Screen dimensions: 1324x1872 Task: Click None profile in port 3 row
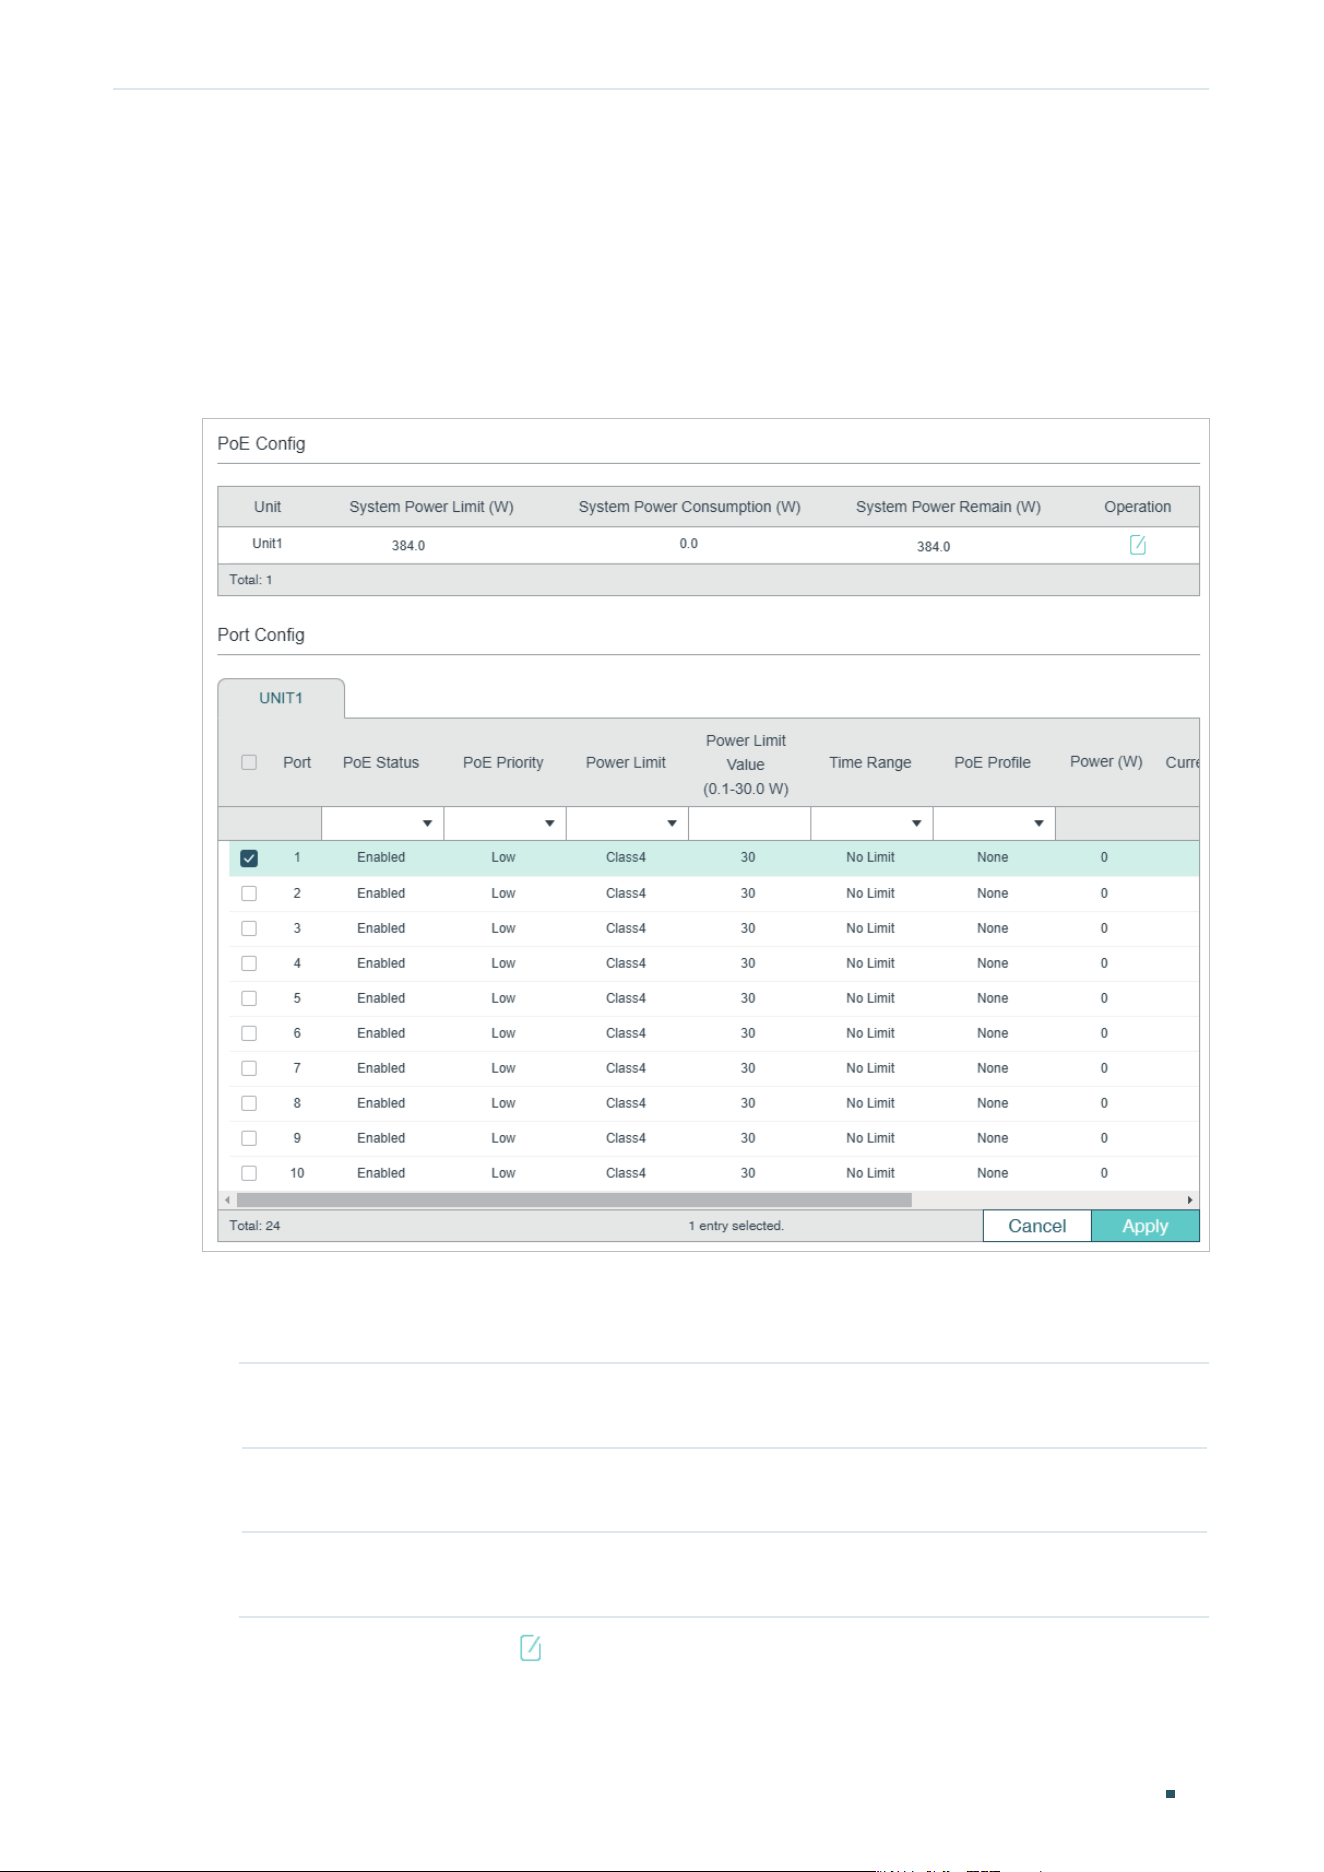pos(993,928)
